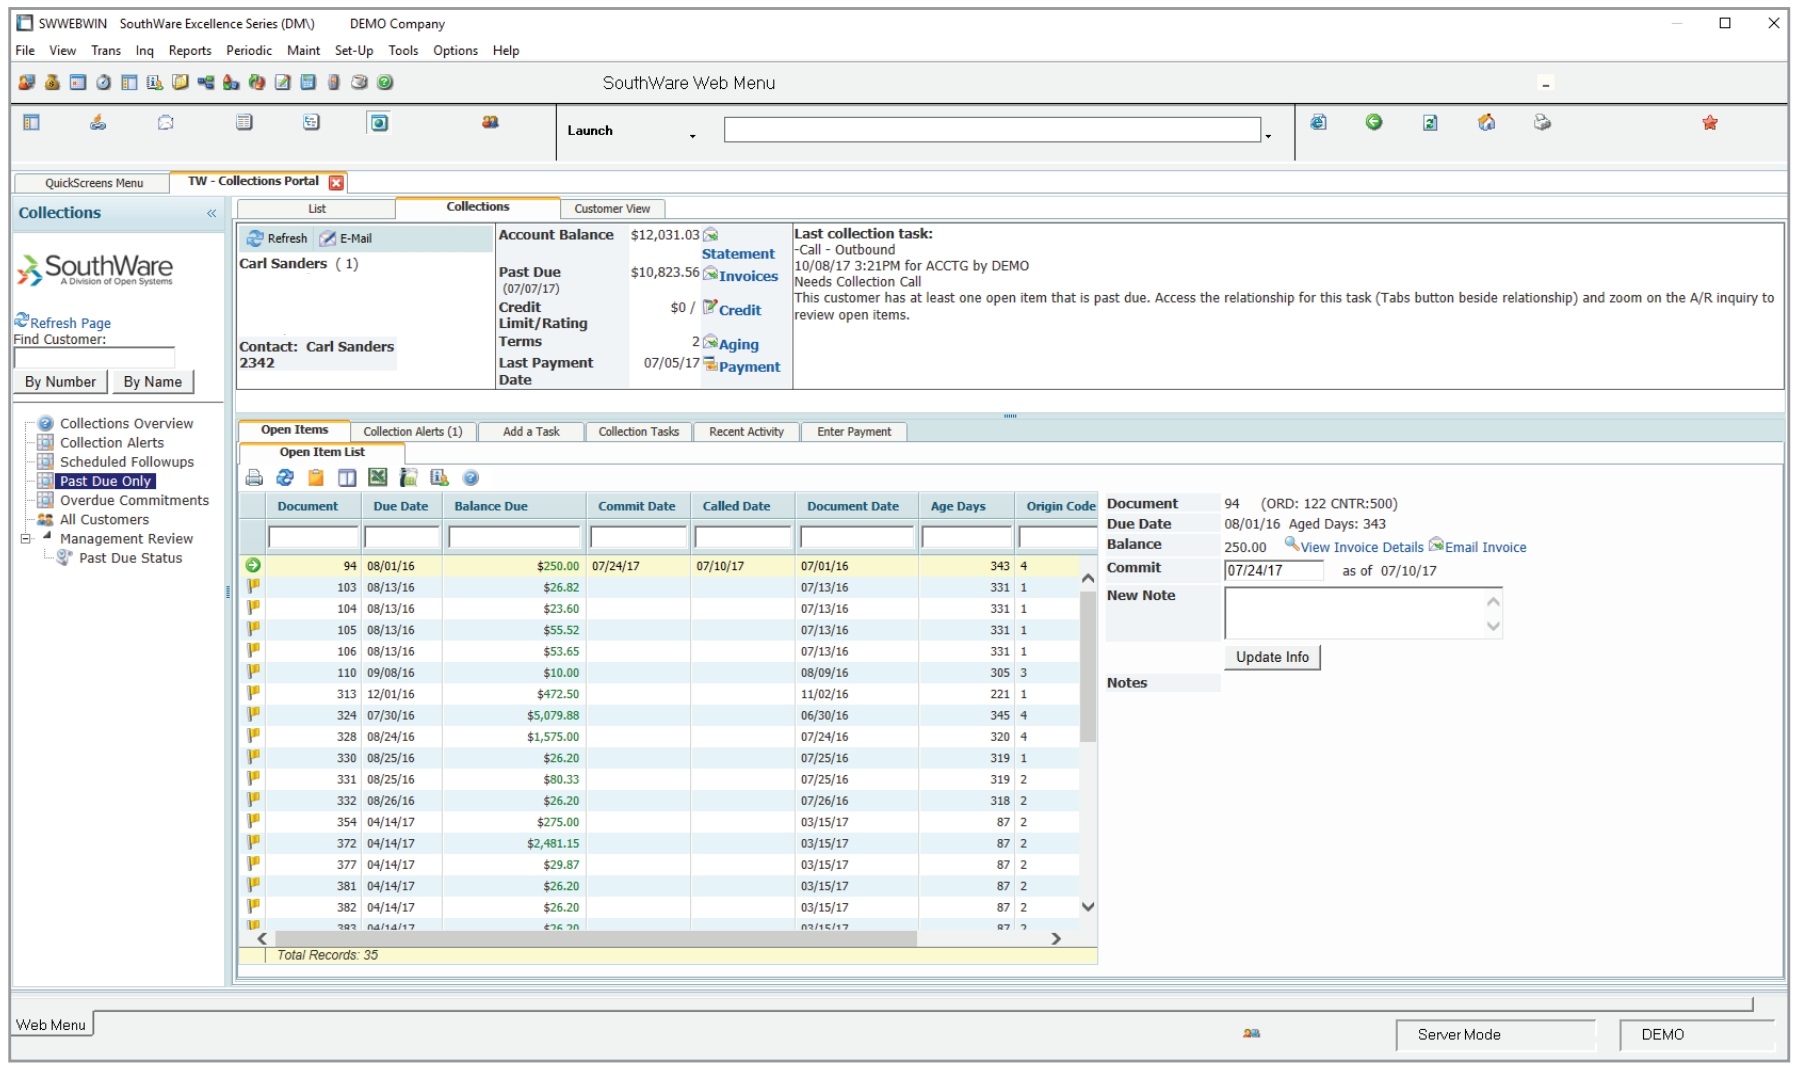Open the Launch dropdown arrow
The width and height of the screenshot is (1798, 1069).
click(x=692, y=136)
